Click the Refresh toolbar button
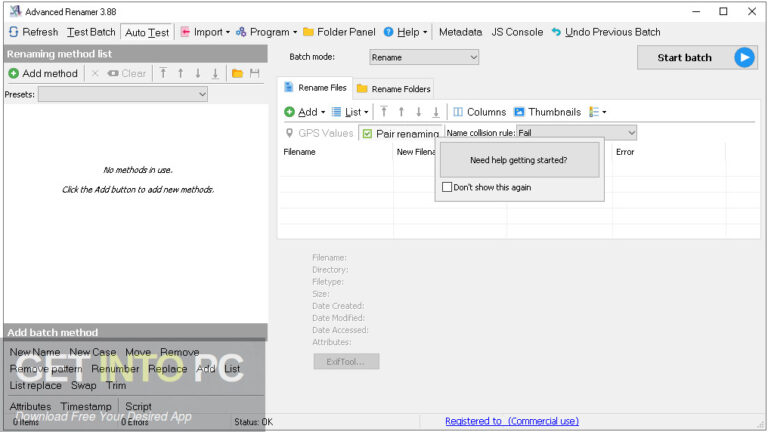The image size is (768, 432). pyautogui.click(x=33, y=32)
